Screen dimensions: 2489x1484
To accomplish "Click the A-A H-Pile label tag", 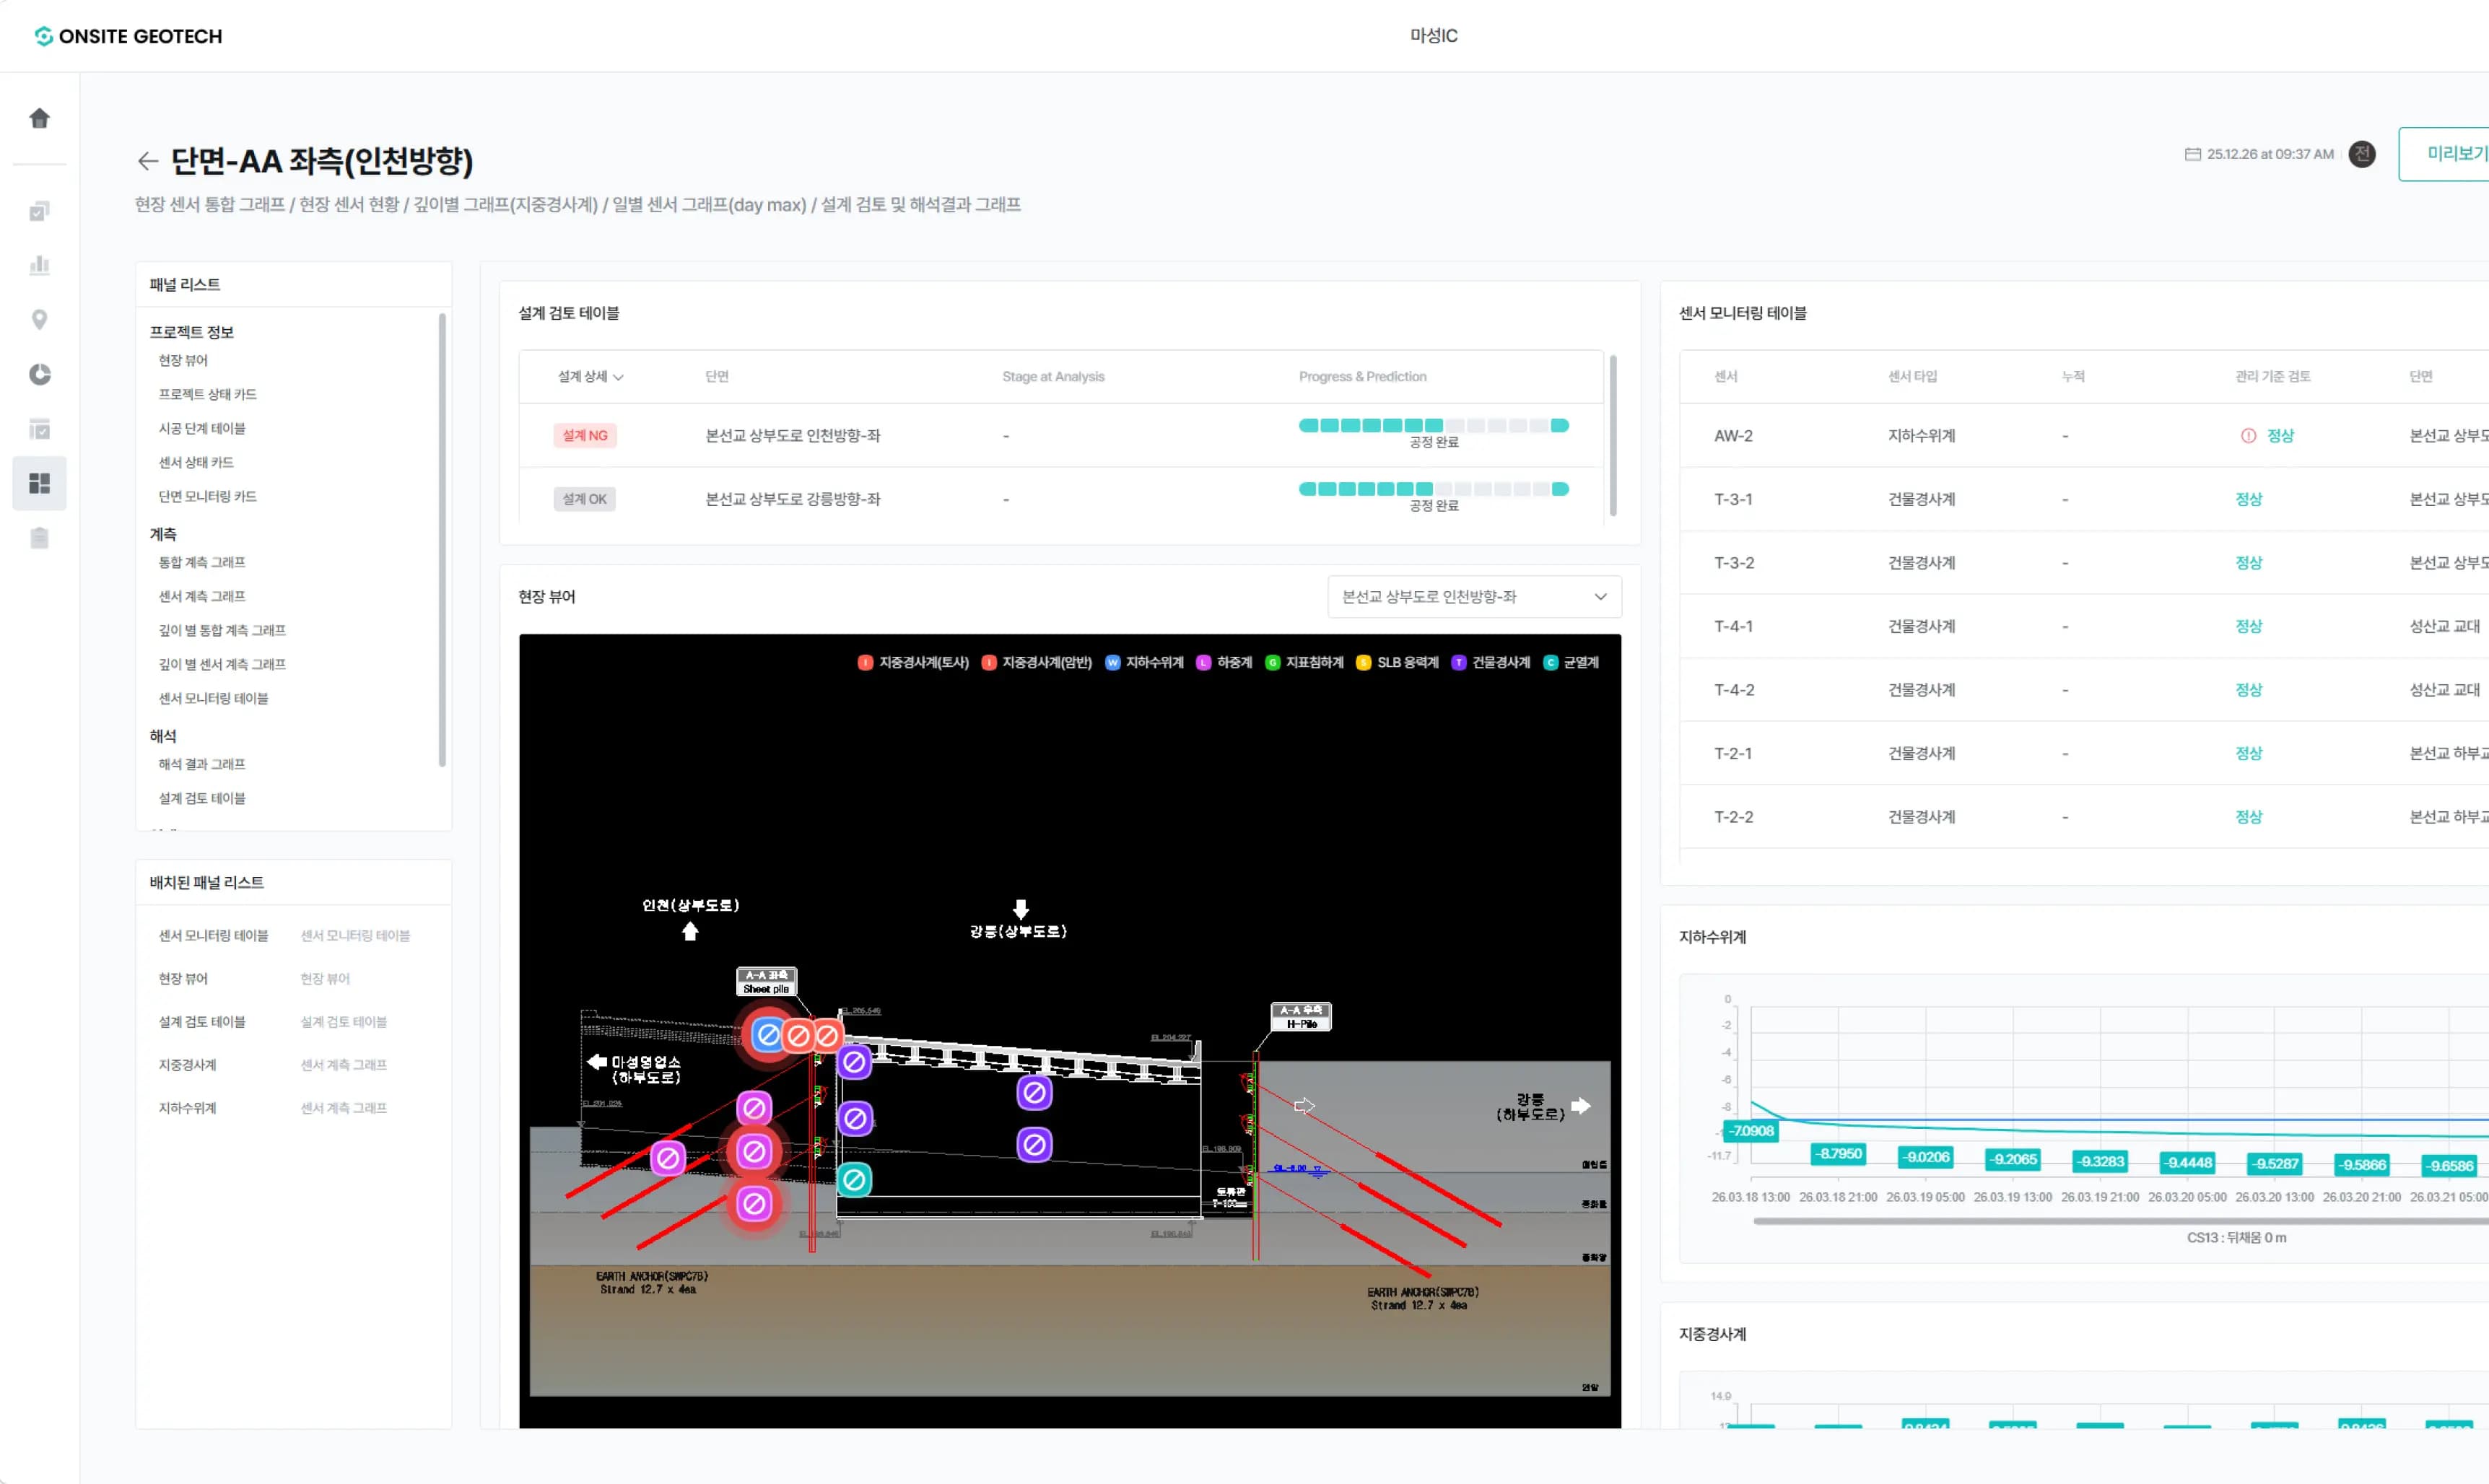I will [1301, 1017].
